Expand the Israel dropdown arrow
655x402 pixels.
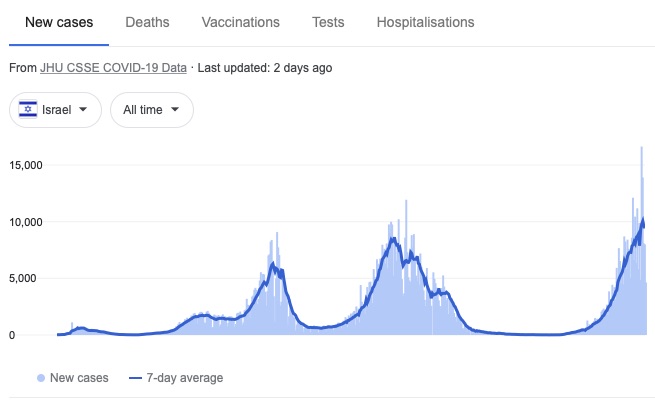[x=83, y=109]
